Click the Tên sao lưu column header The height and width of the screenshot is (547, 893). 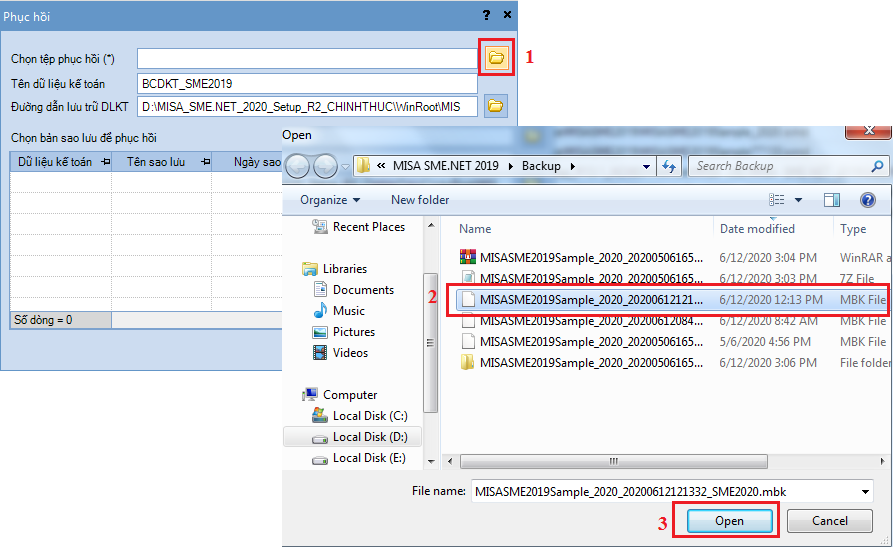point(162,162)
